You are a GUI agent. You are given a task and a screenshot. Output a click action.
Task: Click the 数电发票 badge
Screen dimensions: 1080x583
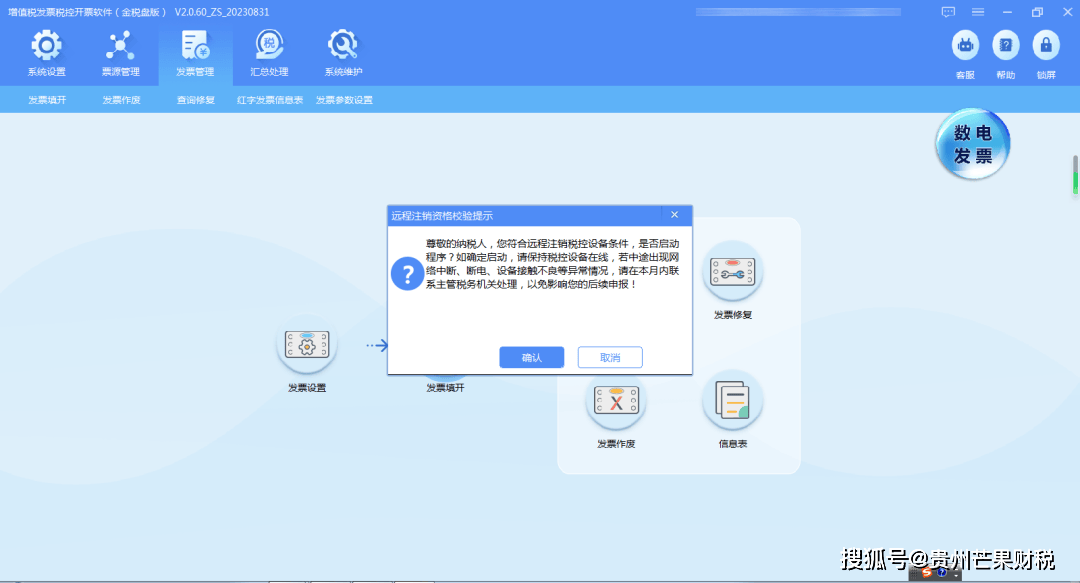tap(971, 144)
